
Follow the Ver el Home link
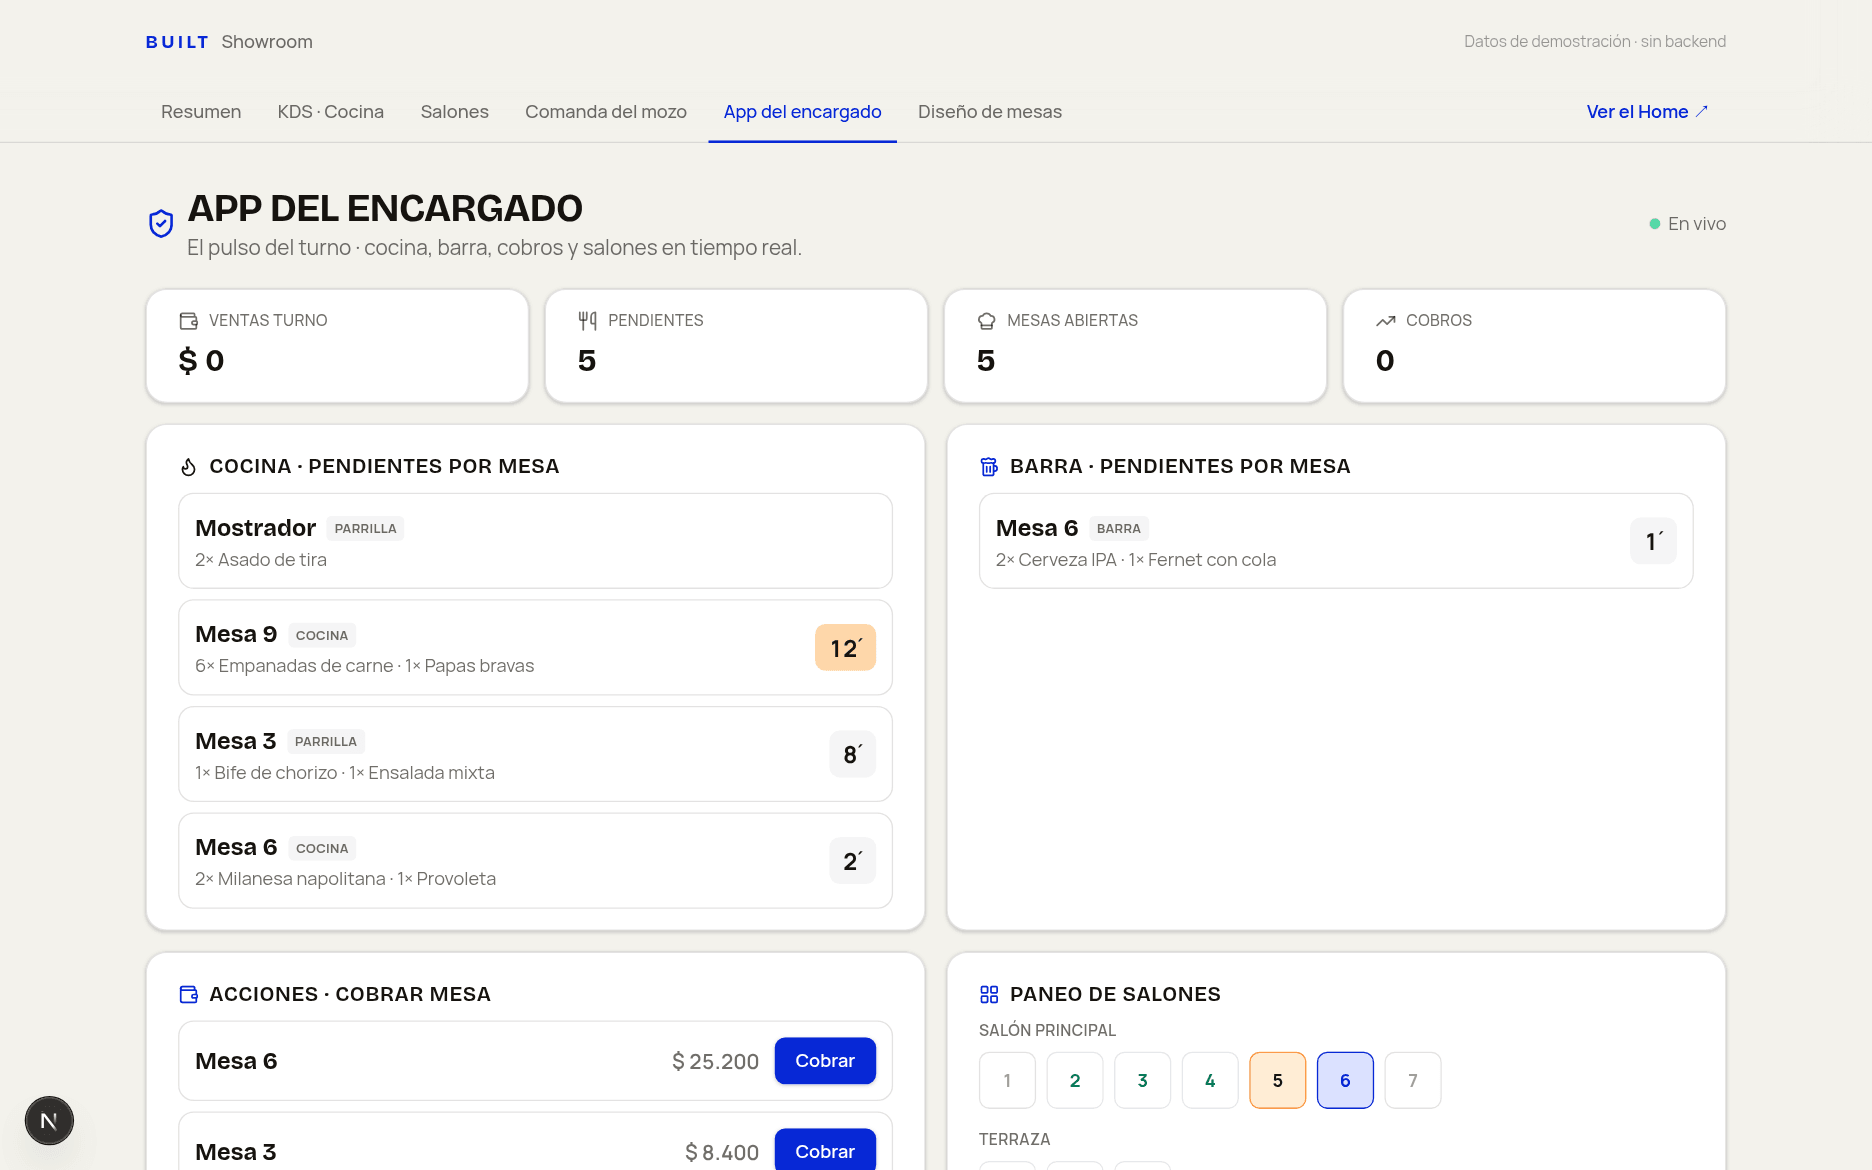[1647, 112]
